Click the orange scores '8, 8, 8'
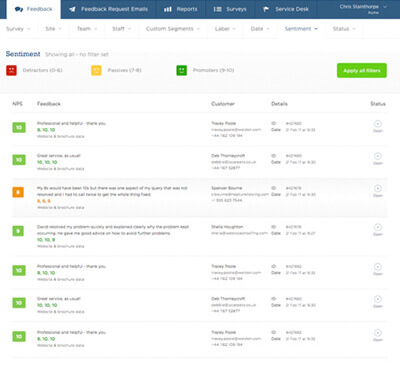 point(44,201)
